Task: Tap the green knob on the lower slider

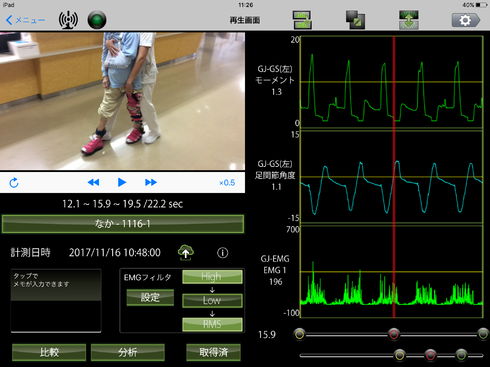Action: [461, 355]
